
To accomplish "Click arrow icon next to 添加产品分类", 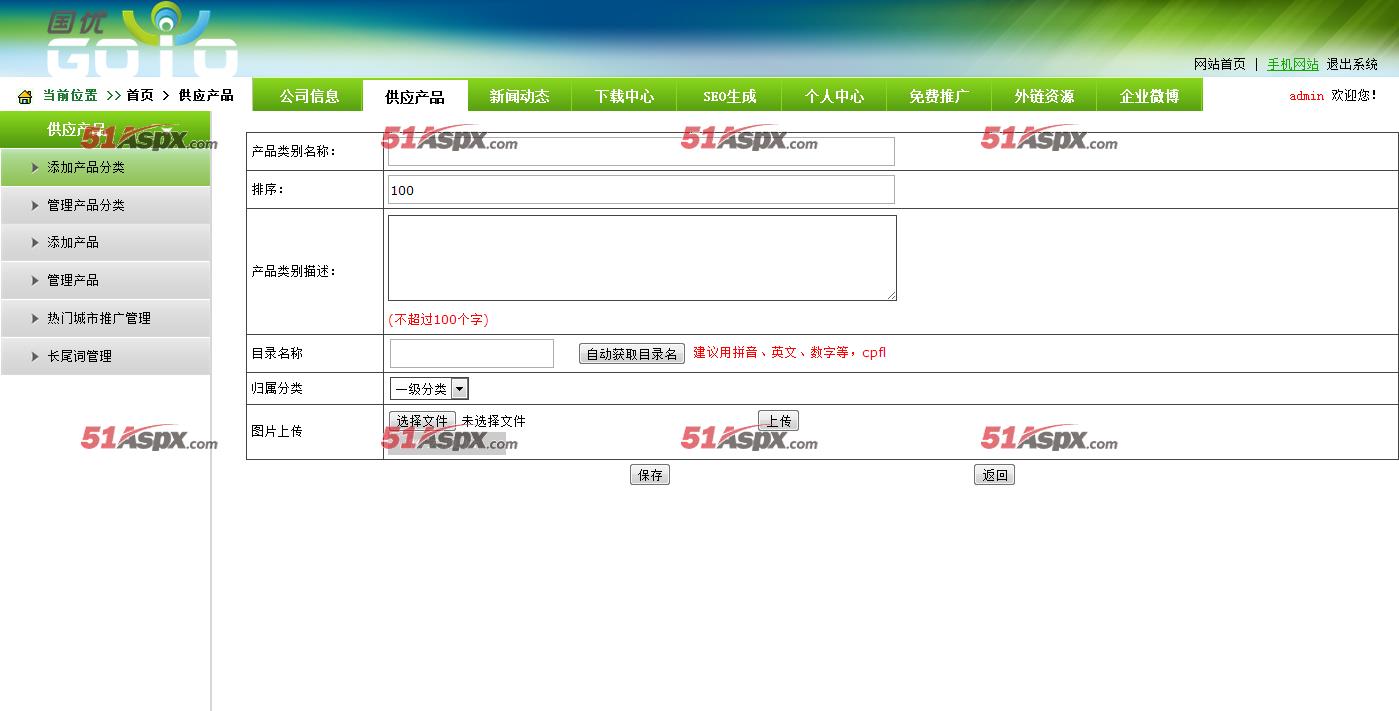I will (x=36, y=167).
